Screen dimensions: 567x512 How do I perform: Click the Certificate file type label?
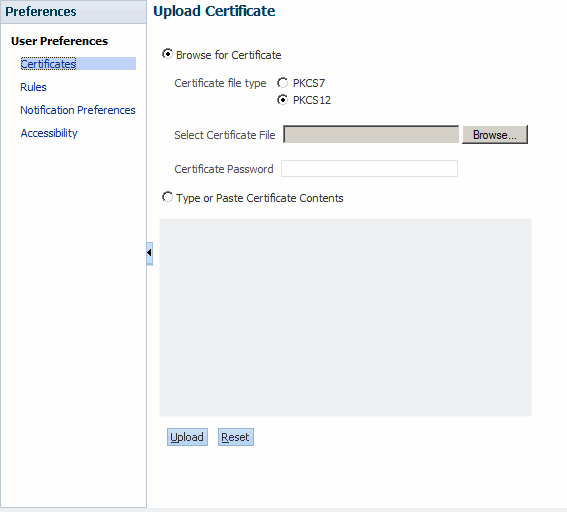(x=220, y=83)
